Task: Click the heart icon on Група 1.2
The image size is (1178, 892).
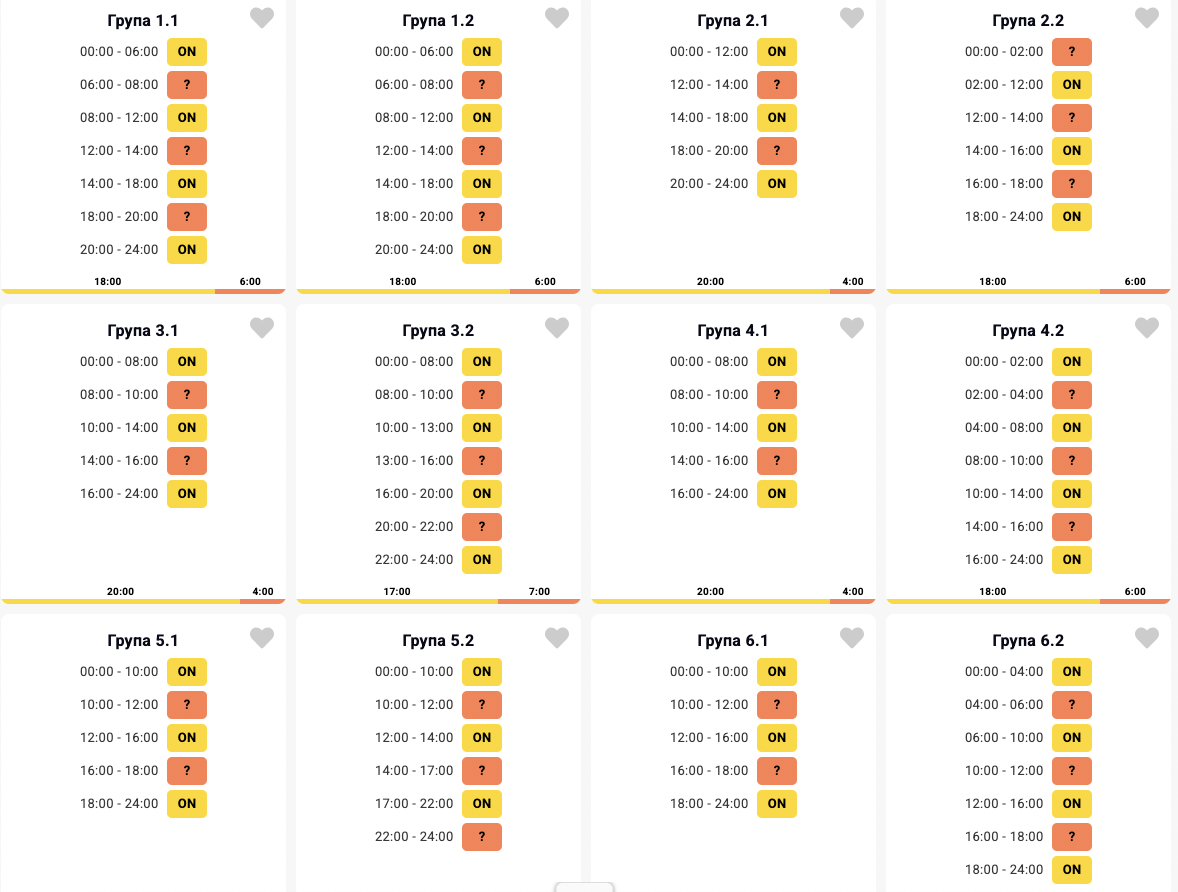Action: click(556, 18)
